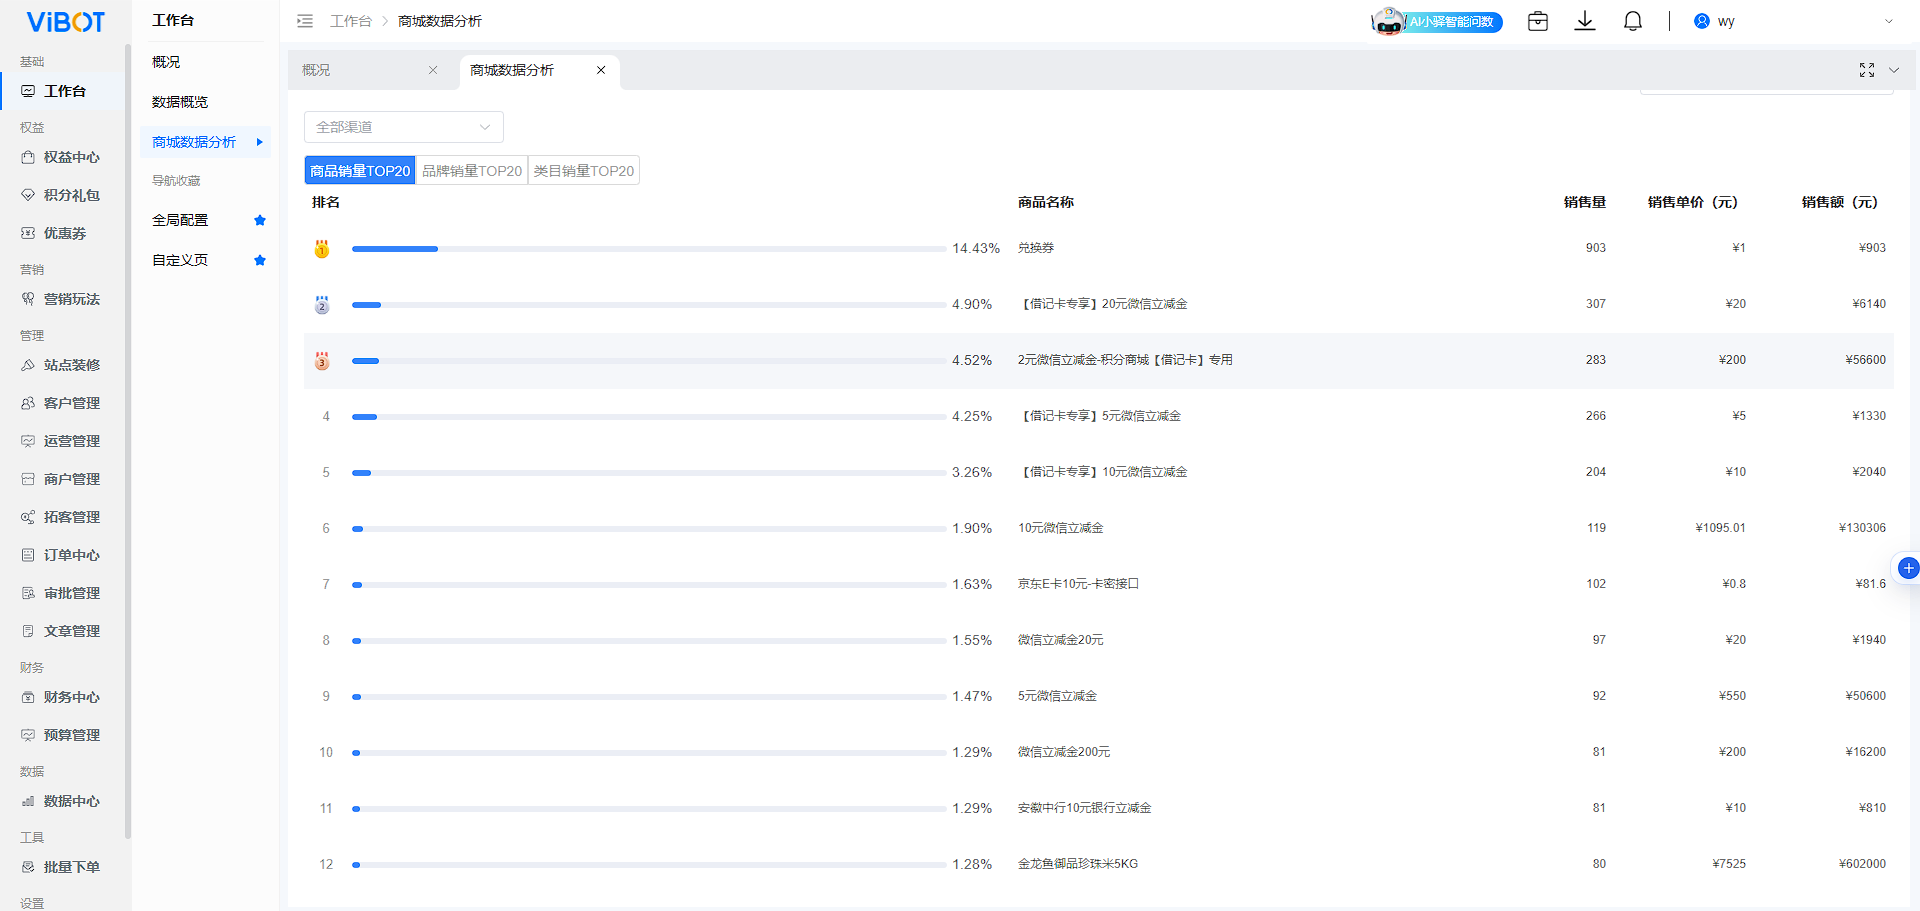Click the ViBOT logo

click(65, 22)
